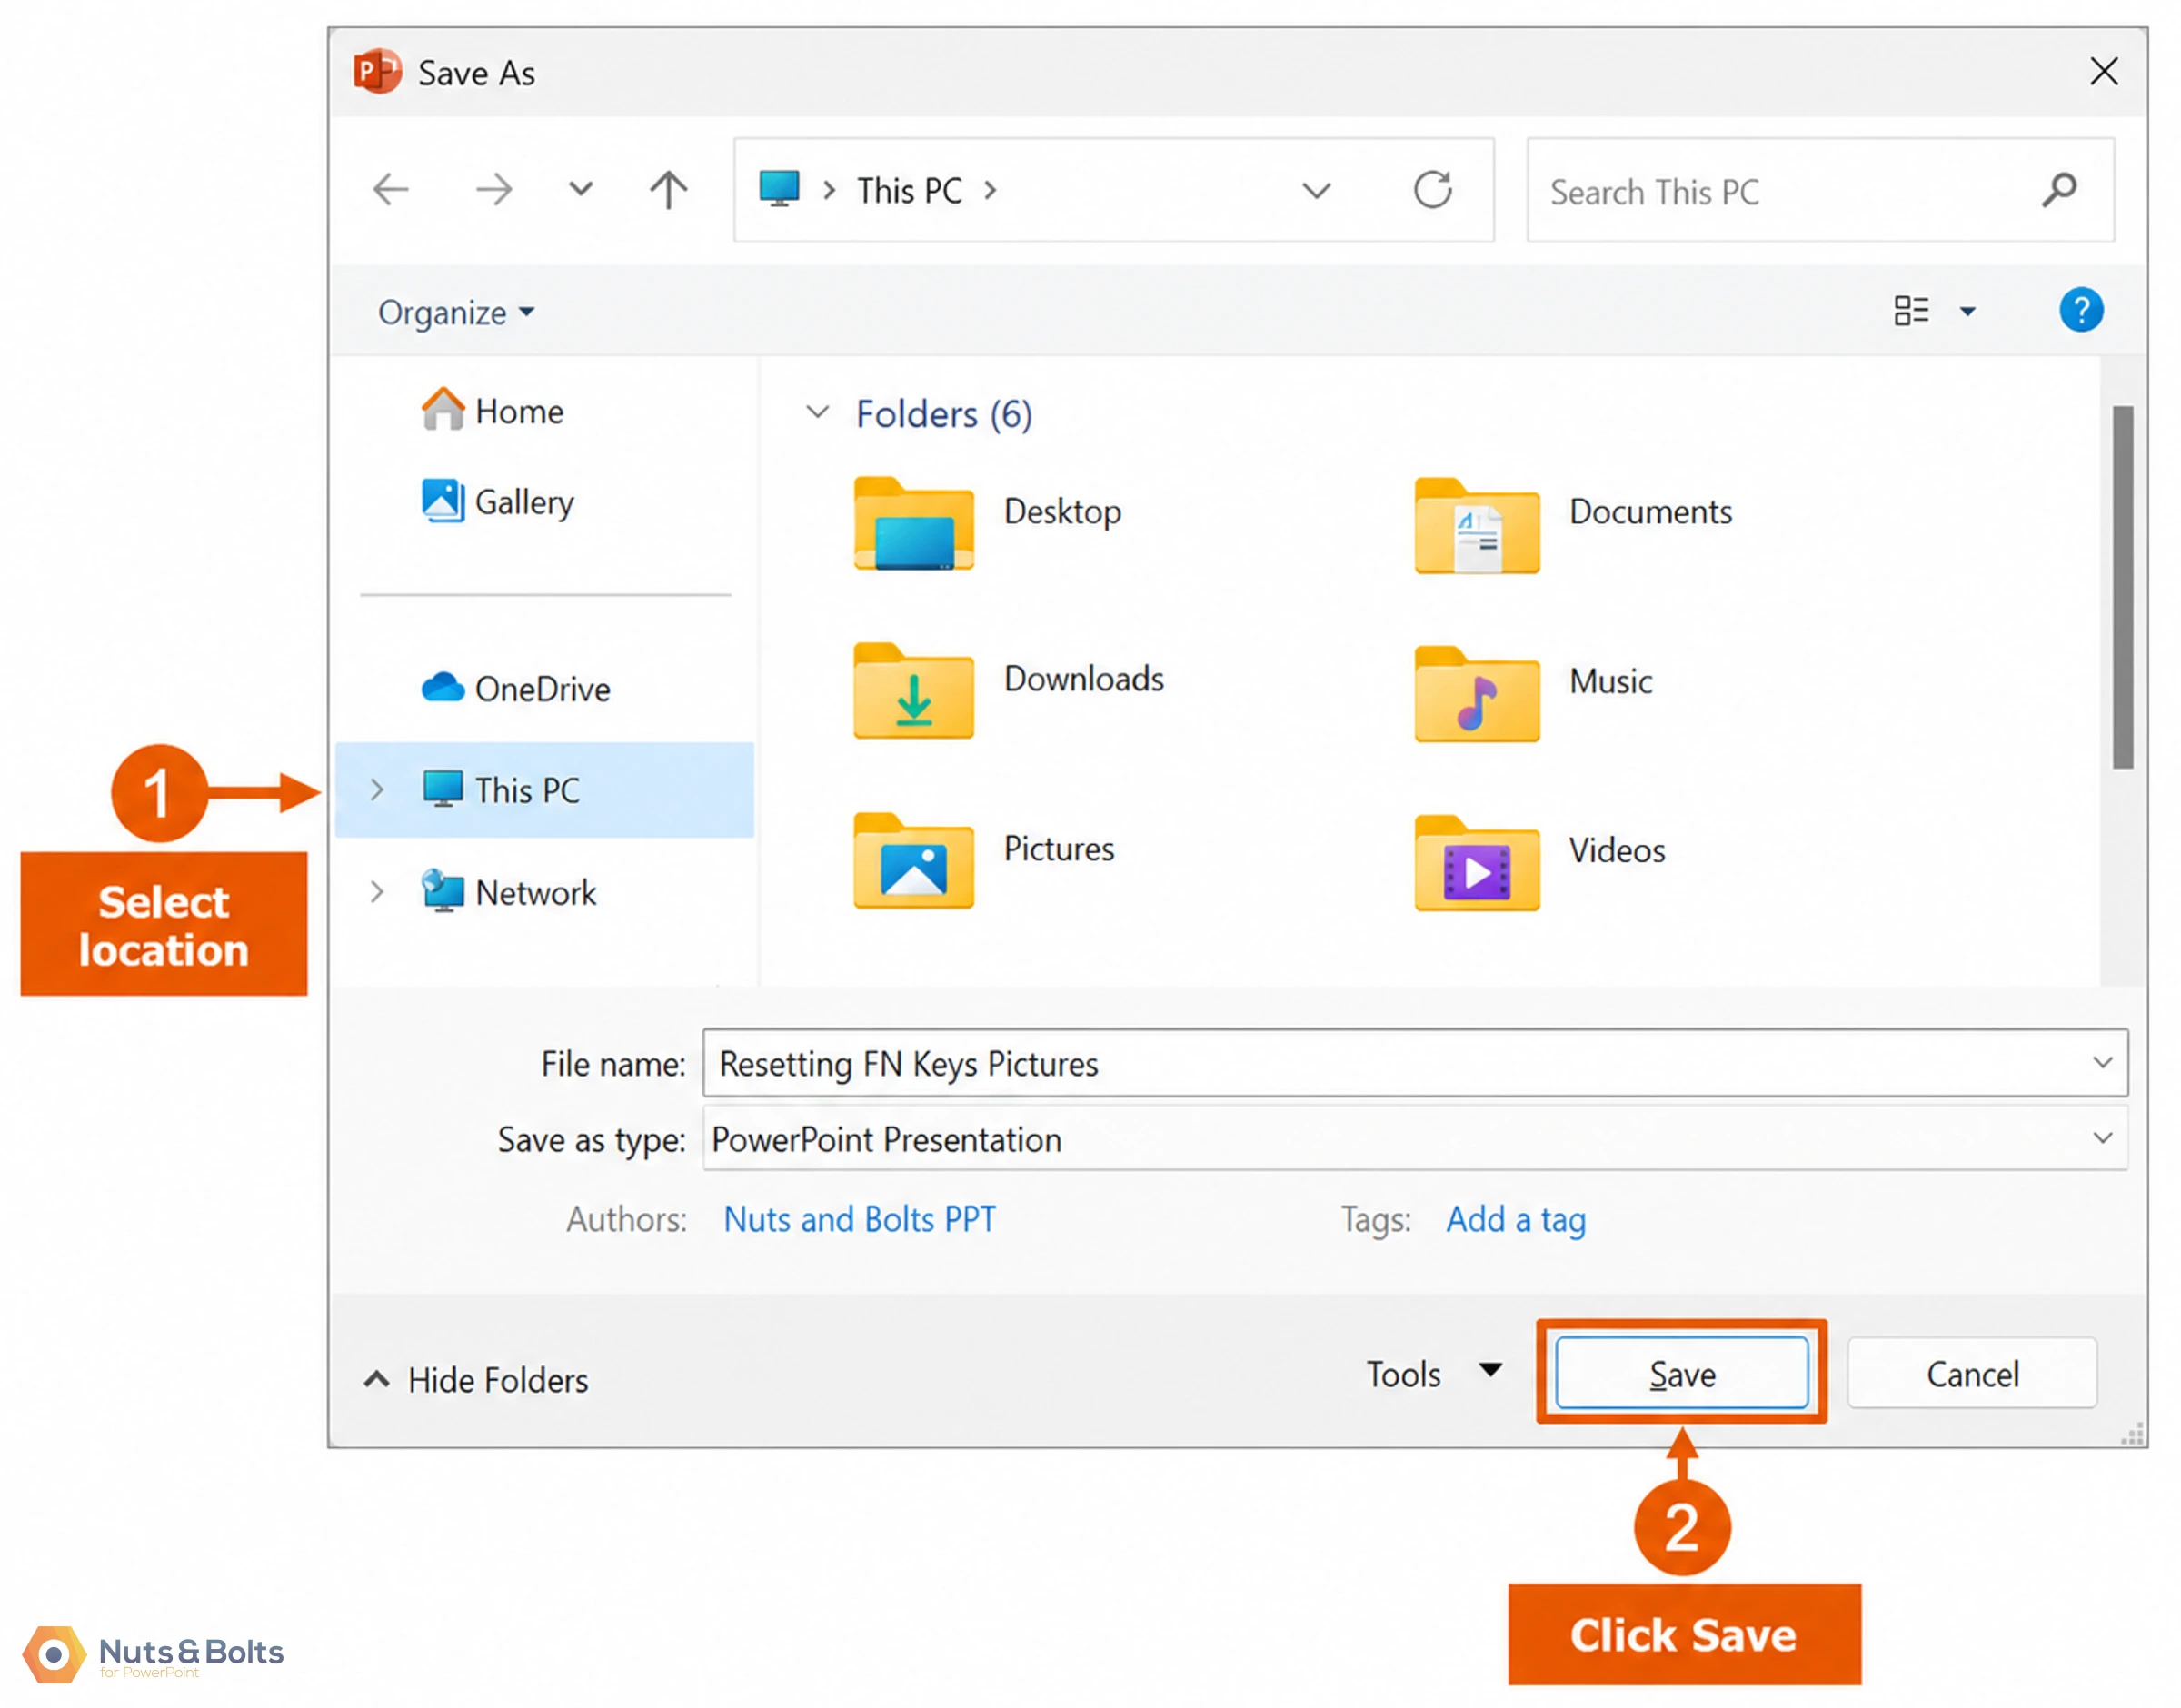
Task: Go forward using the right arrow
Action: (x=493, y=189)
